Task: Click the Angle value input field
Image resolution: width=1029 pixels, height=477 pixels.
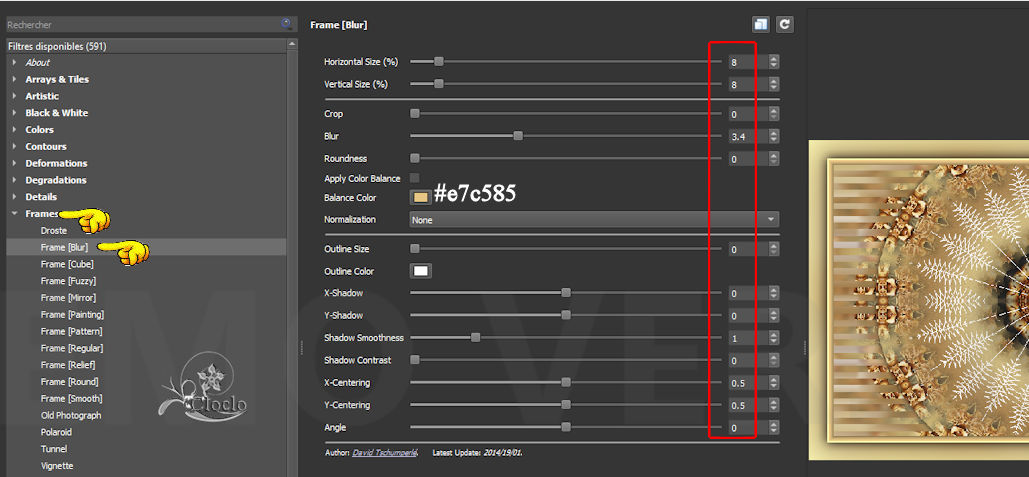Action: (741, 428)
